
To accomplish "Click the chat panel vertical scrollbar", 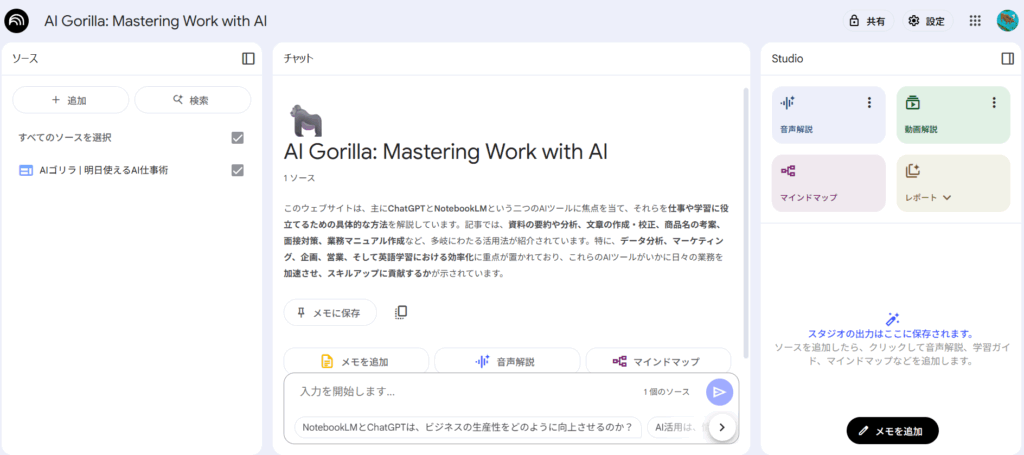I will pos(746,222).
